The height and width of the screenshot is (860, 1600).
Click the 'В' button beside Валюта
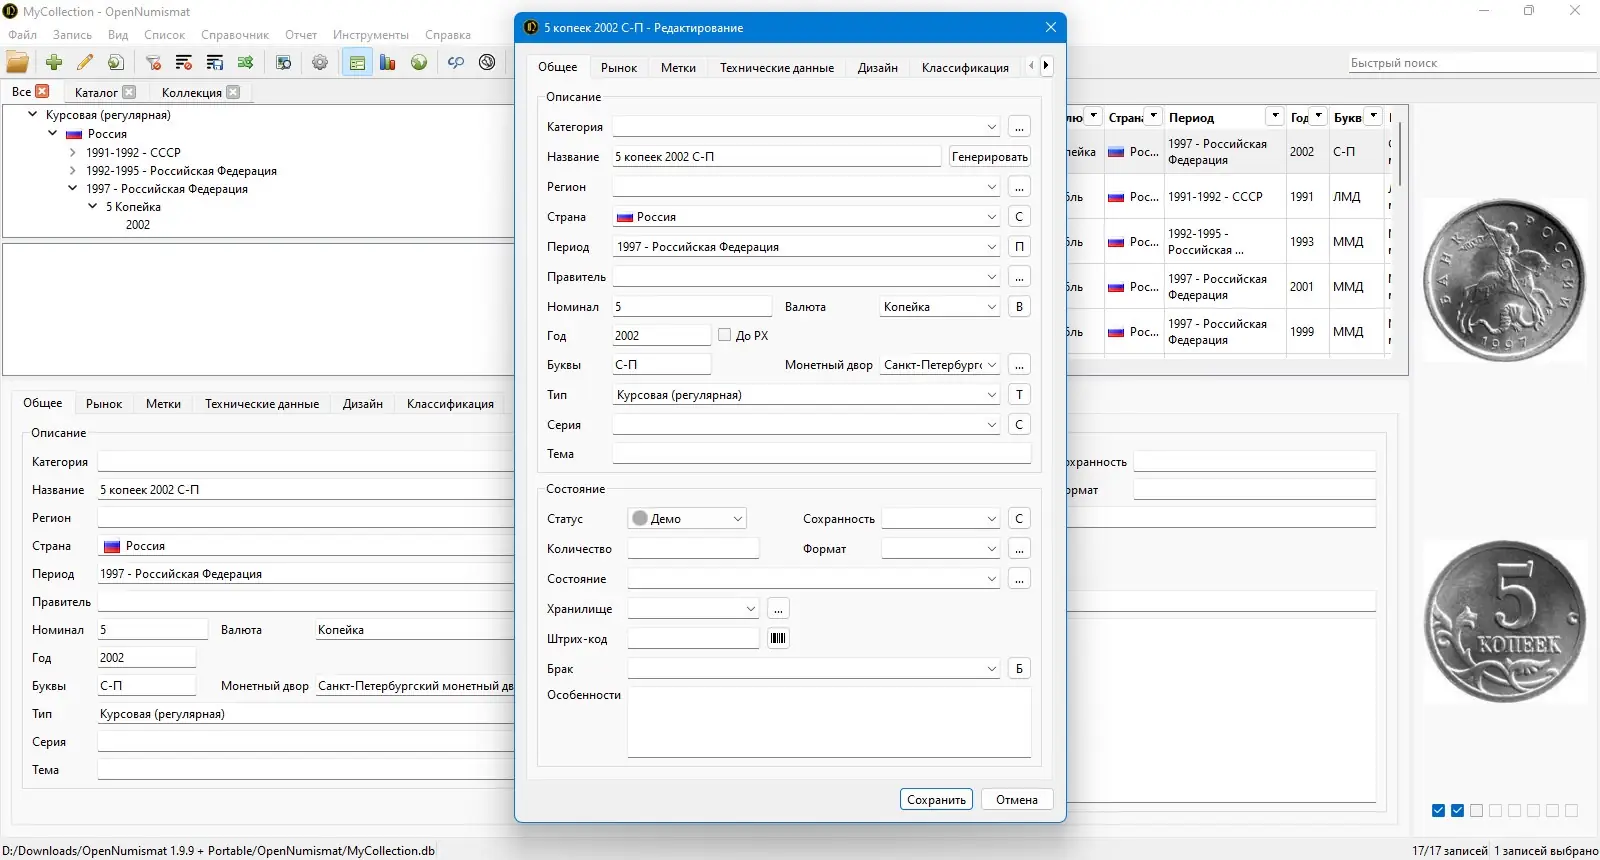[1019, 307]
